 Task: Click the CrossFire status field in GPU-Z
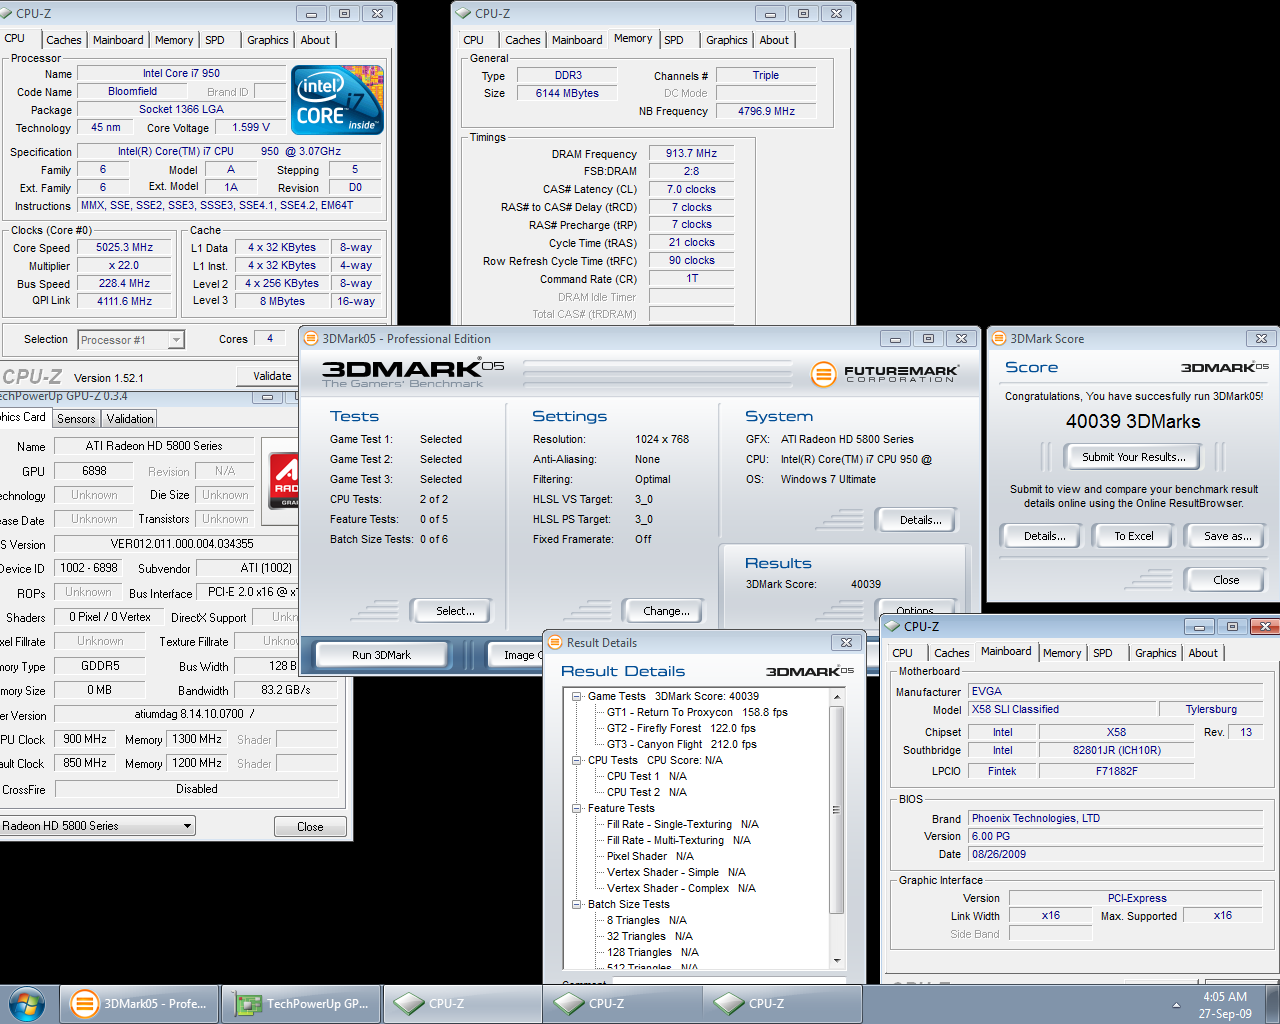coord(196,789)
